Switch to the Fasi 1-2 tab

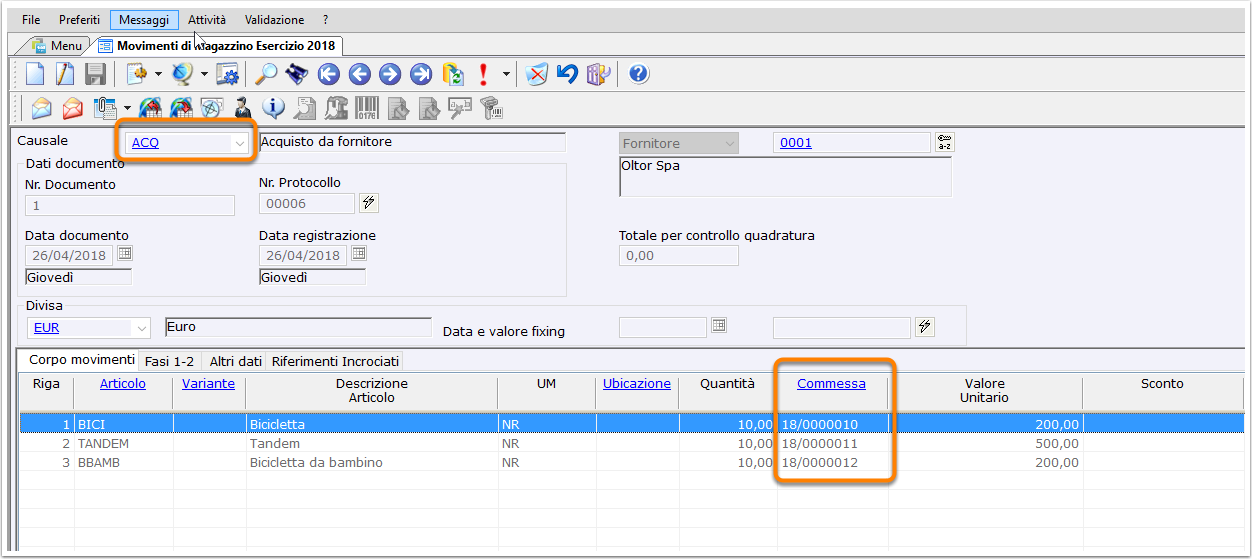click(x=169, y=361)
